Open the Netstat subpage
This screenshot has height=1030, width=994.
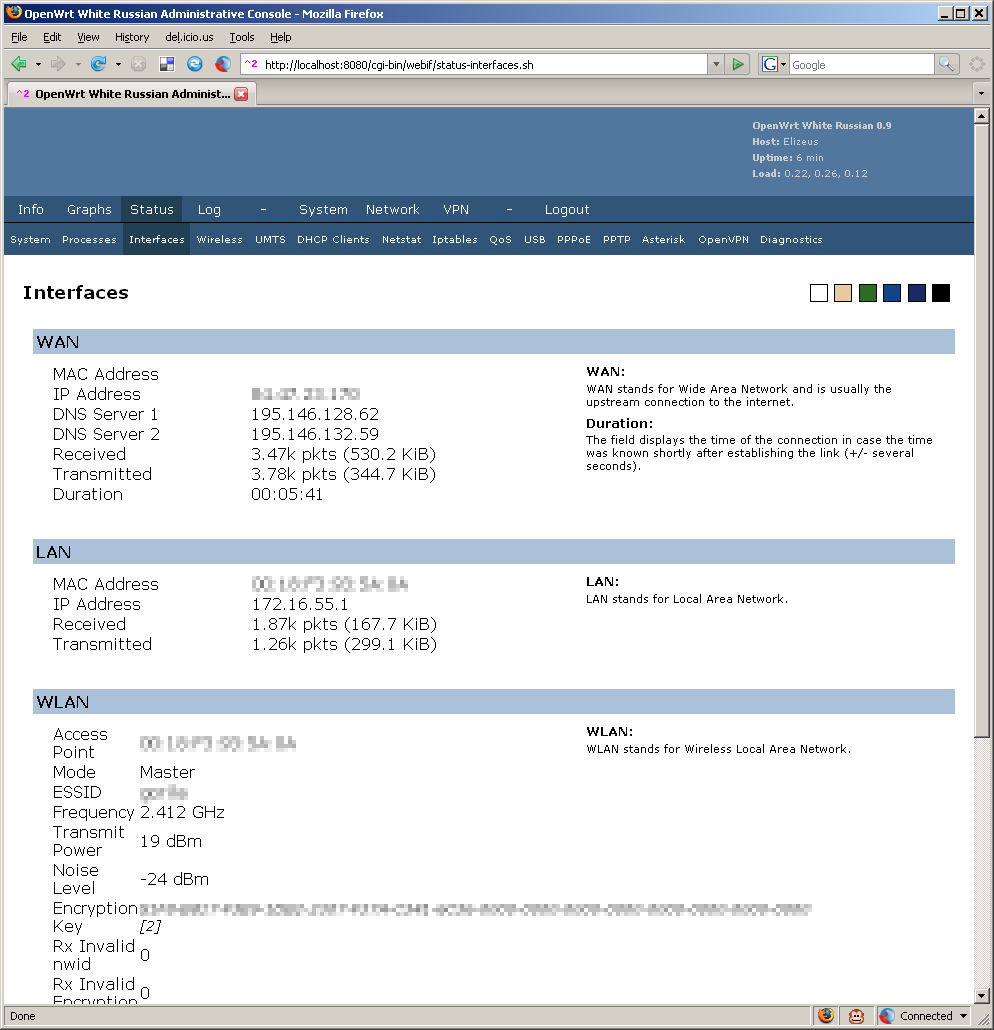point(401,240)
